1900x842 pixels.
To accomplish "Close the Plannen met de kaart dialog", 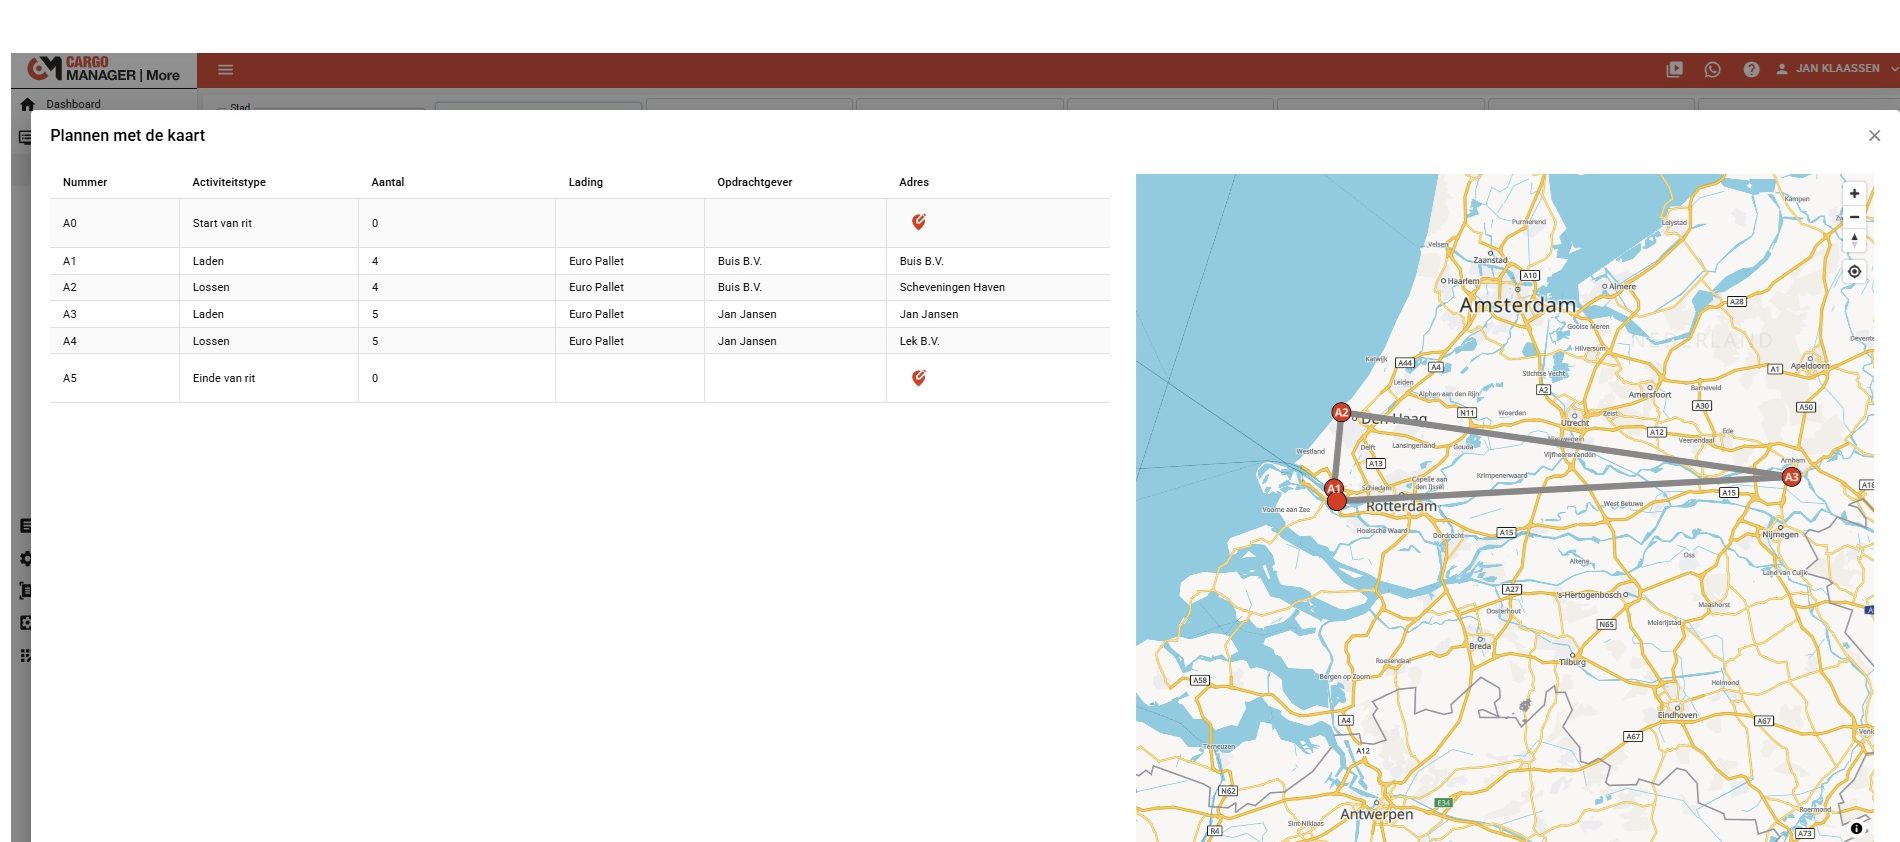I will pos(1874,136).
